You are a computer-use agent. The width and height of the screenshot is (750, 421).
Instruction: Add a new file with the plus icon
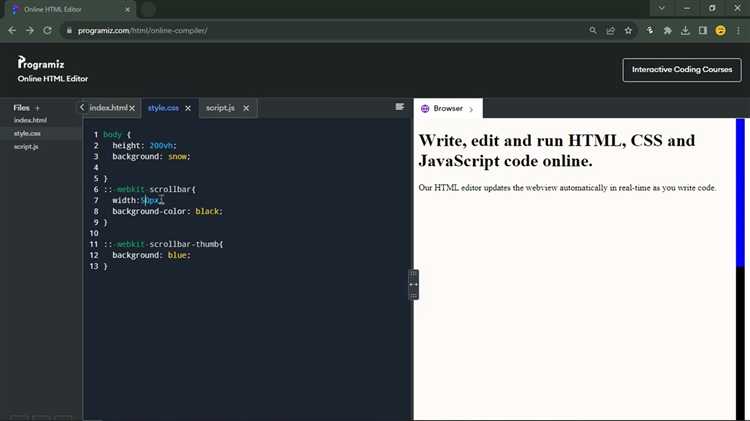click(x=37, y=108)
